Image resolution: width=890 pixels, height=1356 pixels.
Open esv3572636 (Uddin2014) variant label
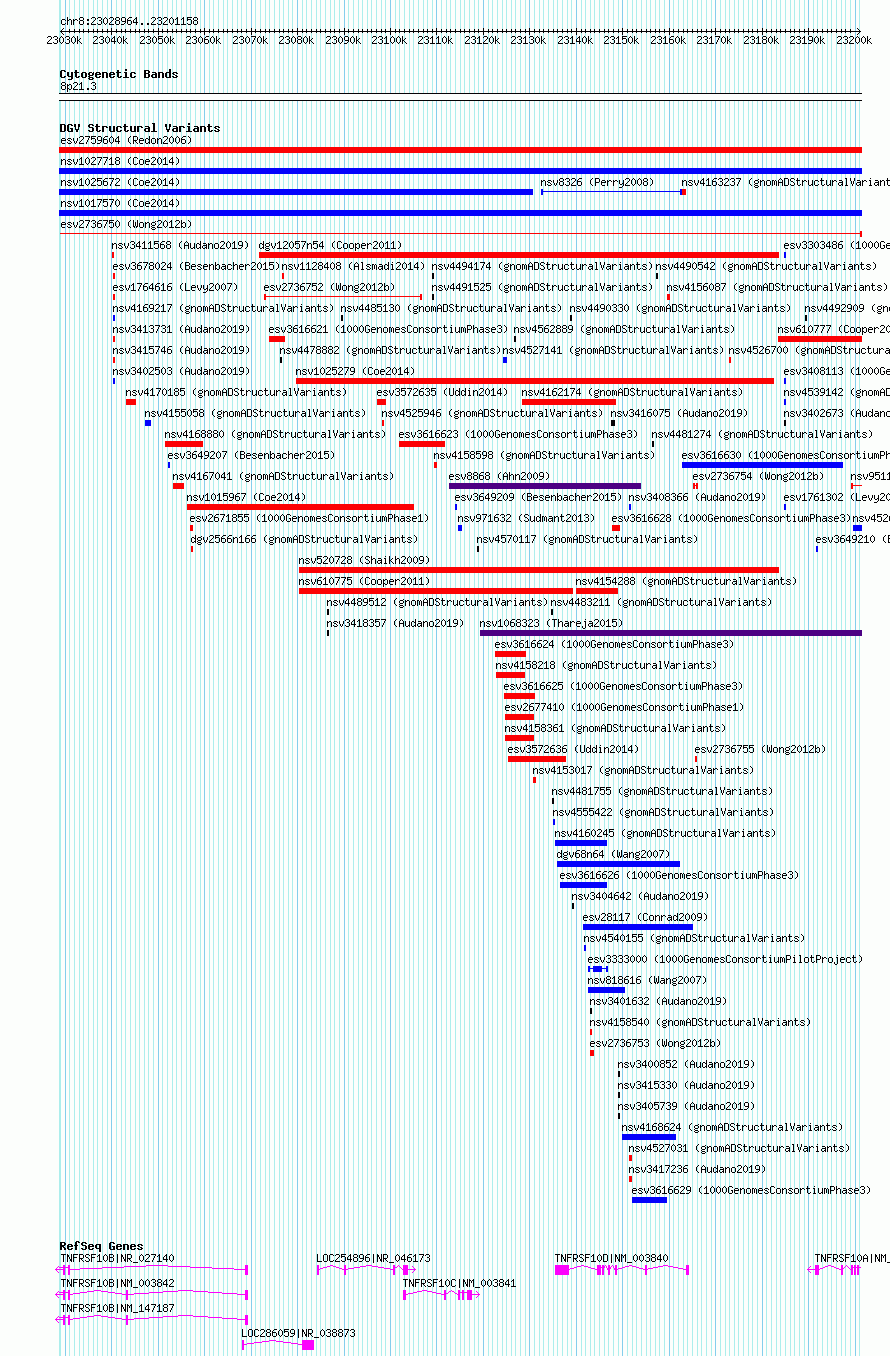pyautogui.click(x=573, y=749)
